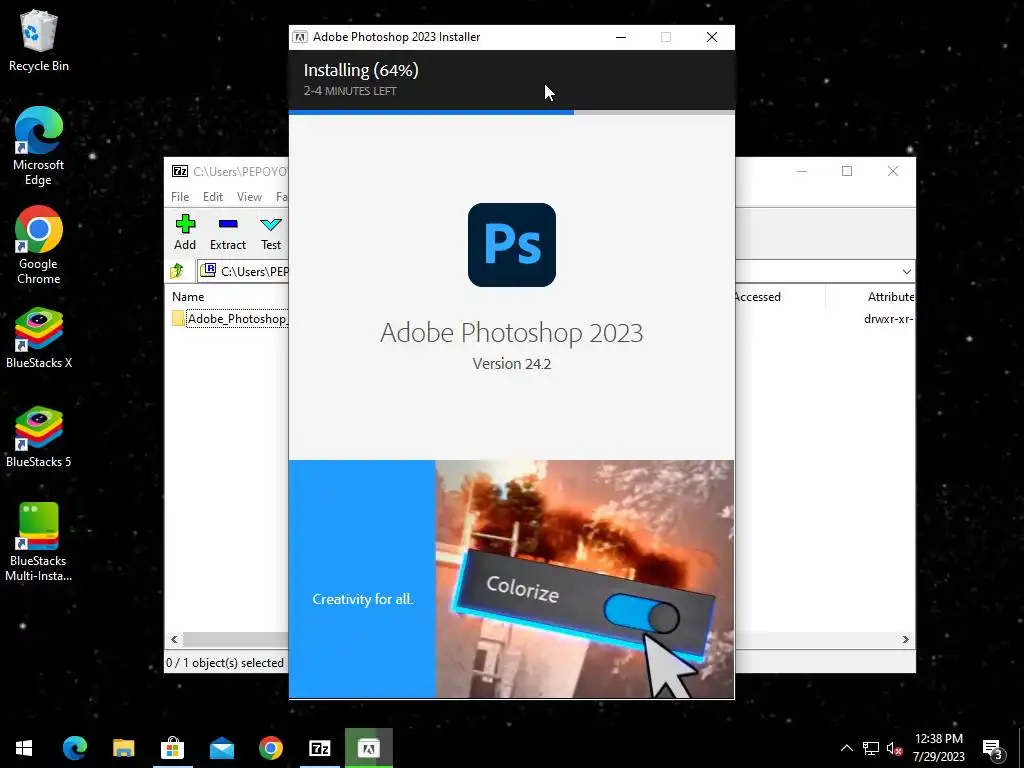Open the Mail app from the taskbar
The image size is (1024, 768).
pos(221,748)
